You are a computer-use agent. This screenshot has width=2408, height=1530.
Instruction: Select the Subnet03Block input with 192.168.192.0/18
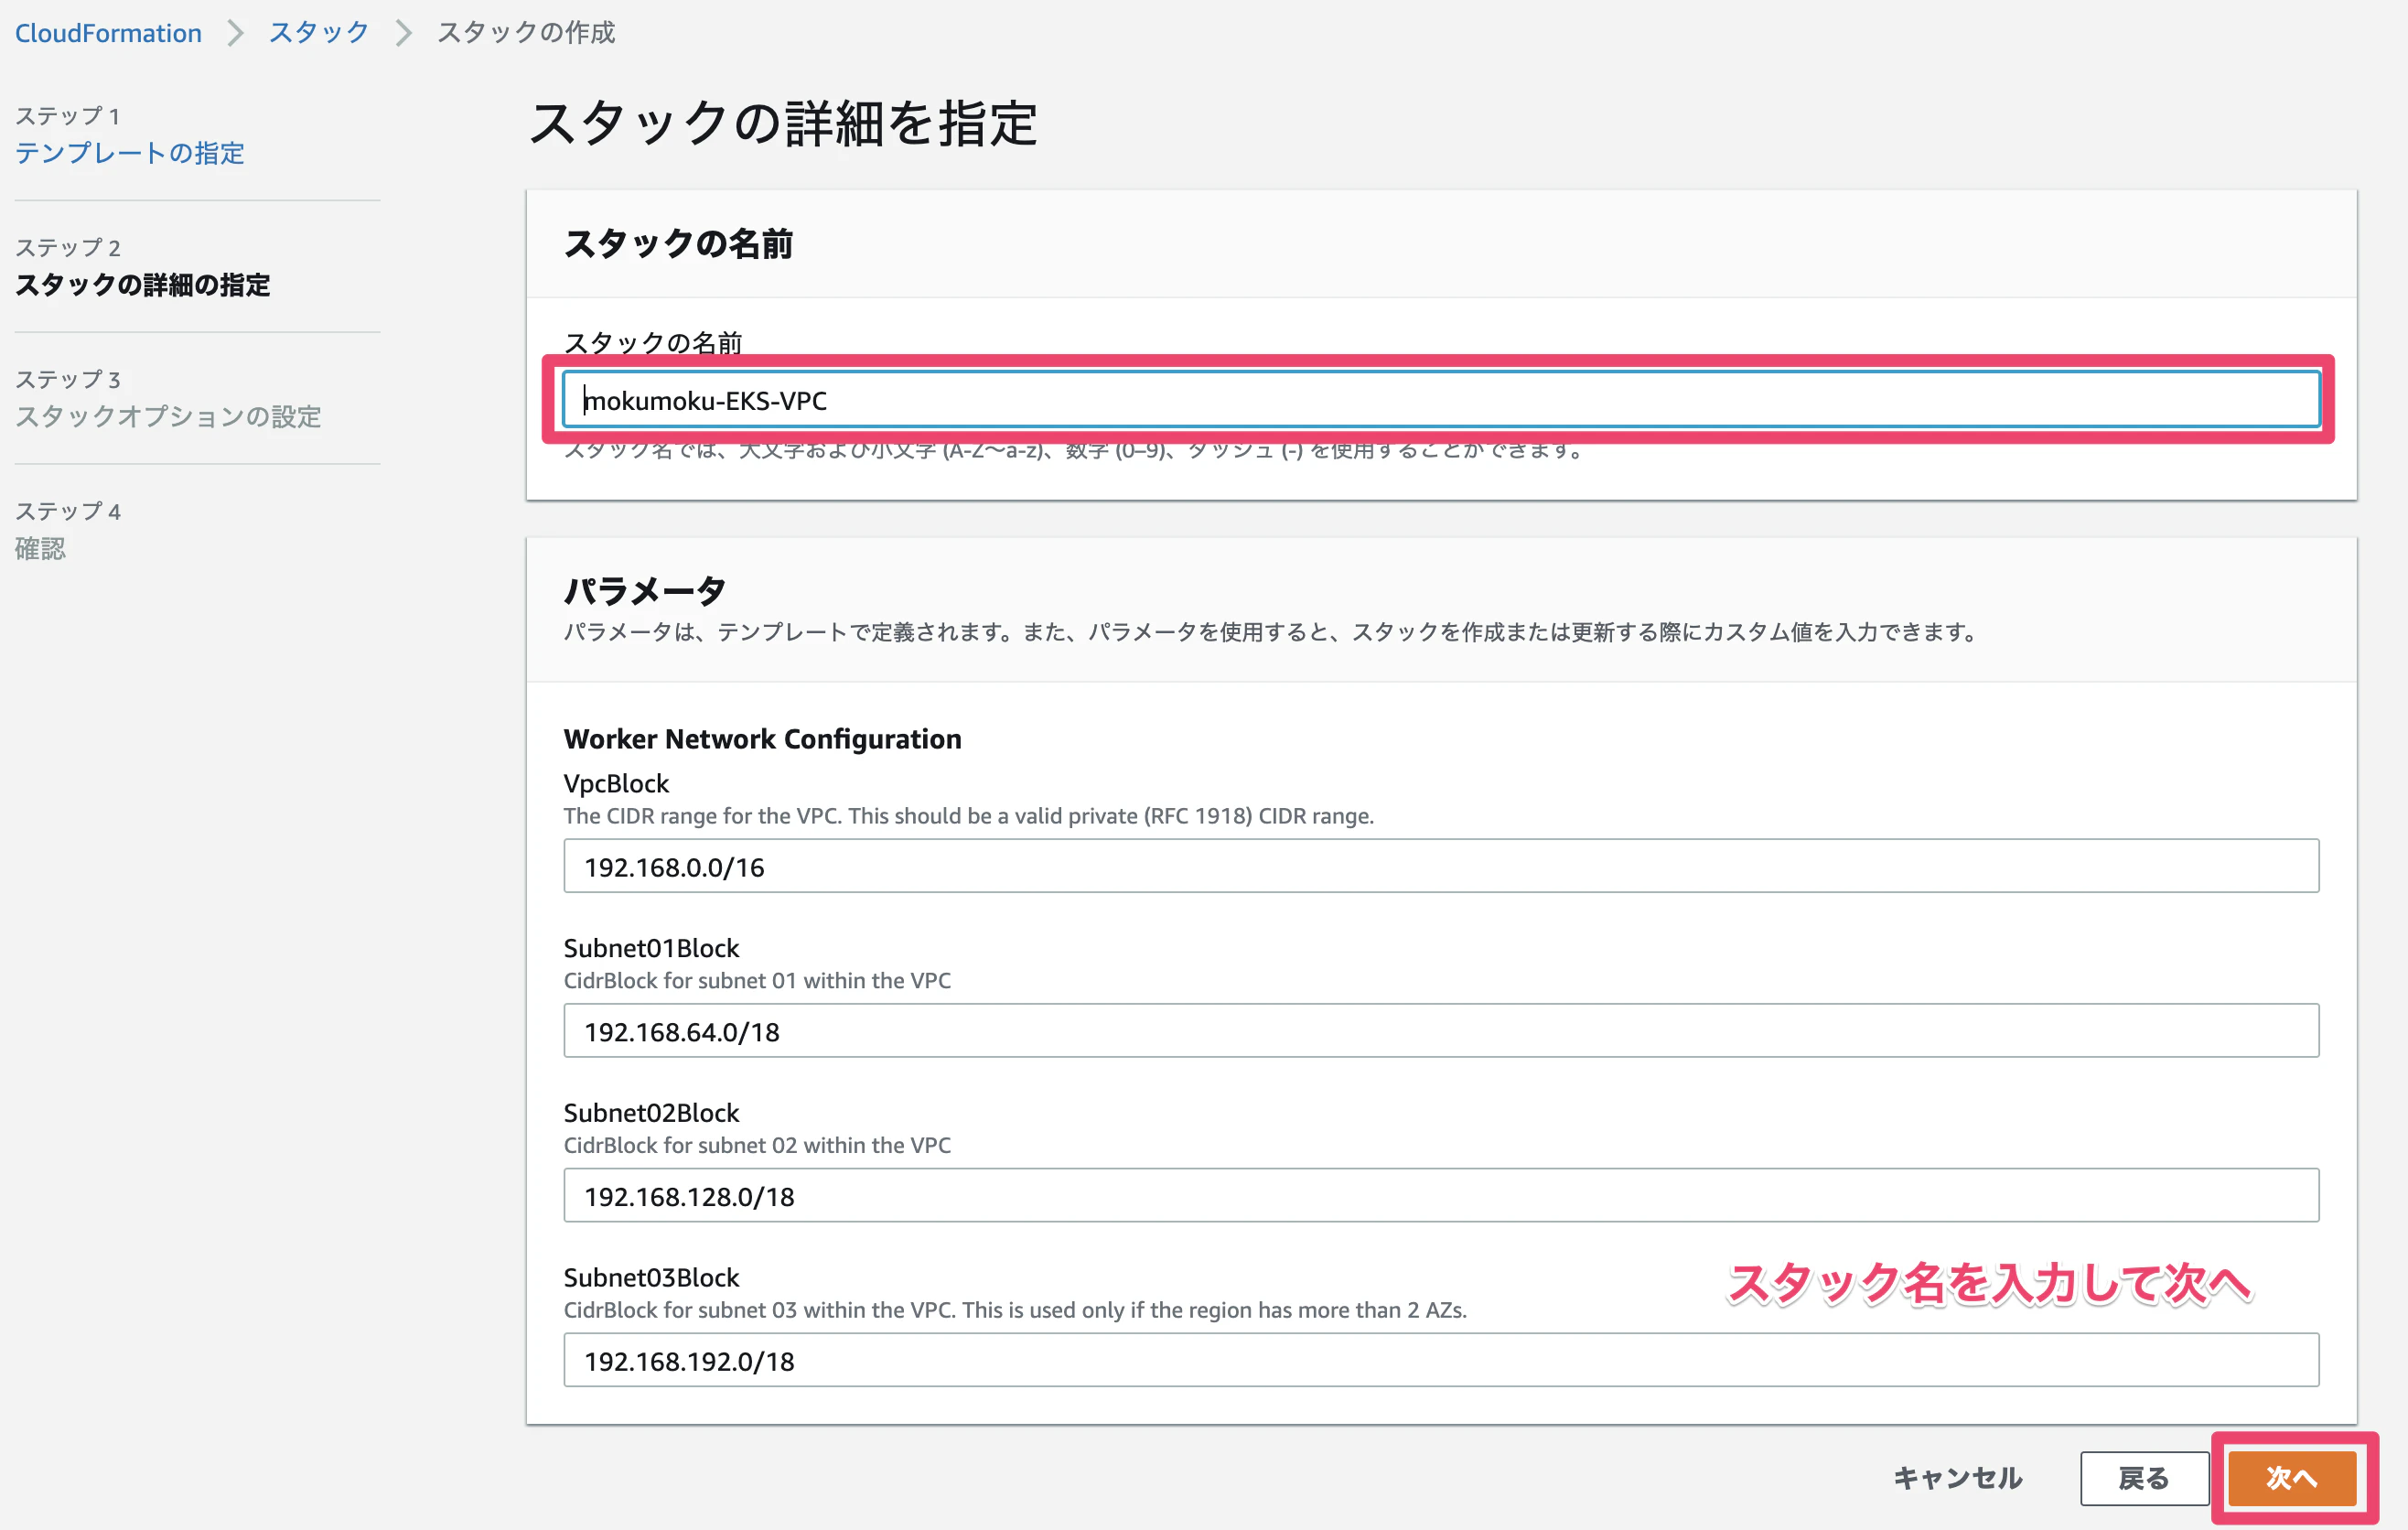(1441, 1360)
